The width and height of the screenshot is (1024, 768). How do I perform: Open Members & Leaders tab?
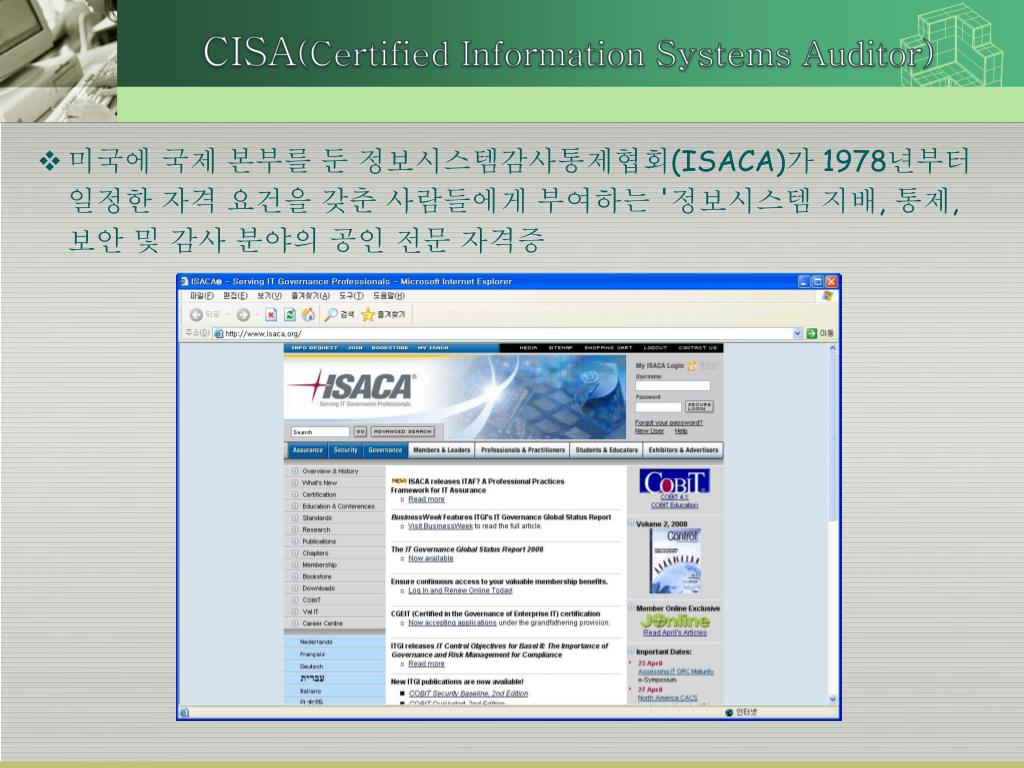[x=441, y=450]
